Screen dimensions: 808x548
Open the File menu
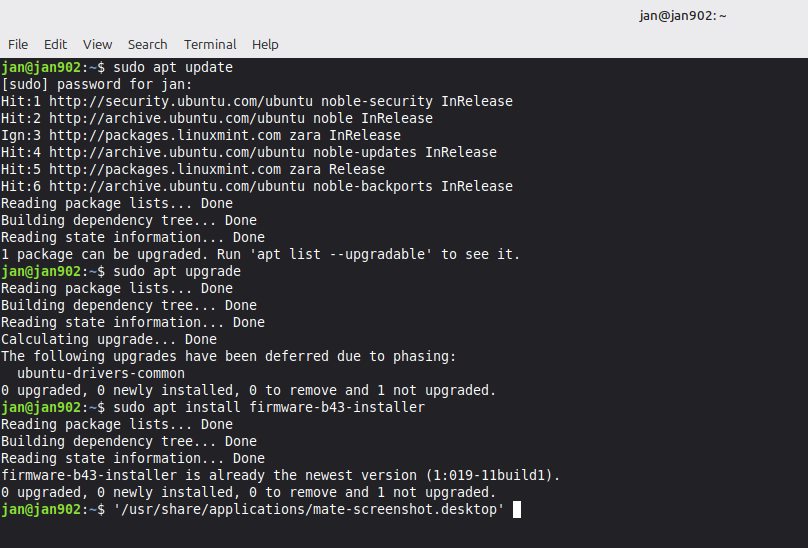(x=18, y=44)
